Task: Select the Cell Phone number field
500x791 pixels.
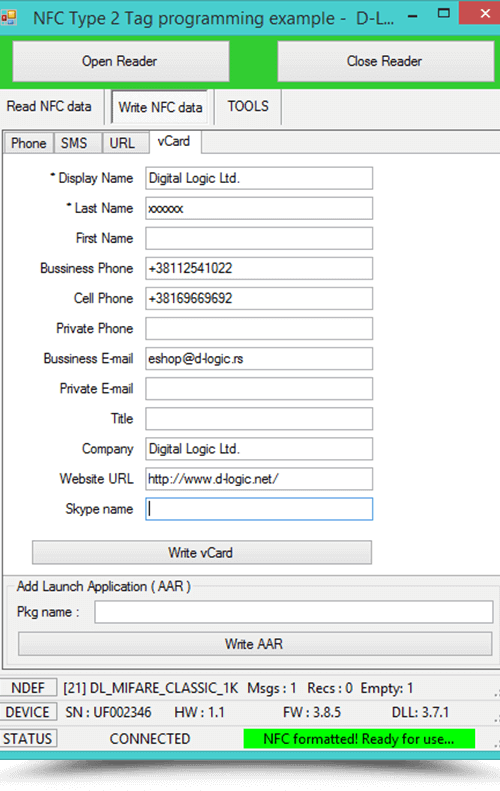Action: coord(259,298)
